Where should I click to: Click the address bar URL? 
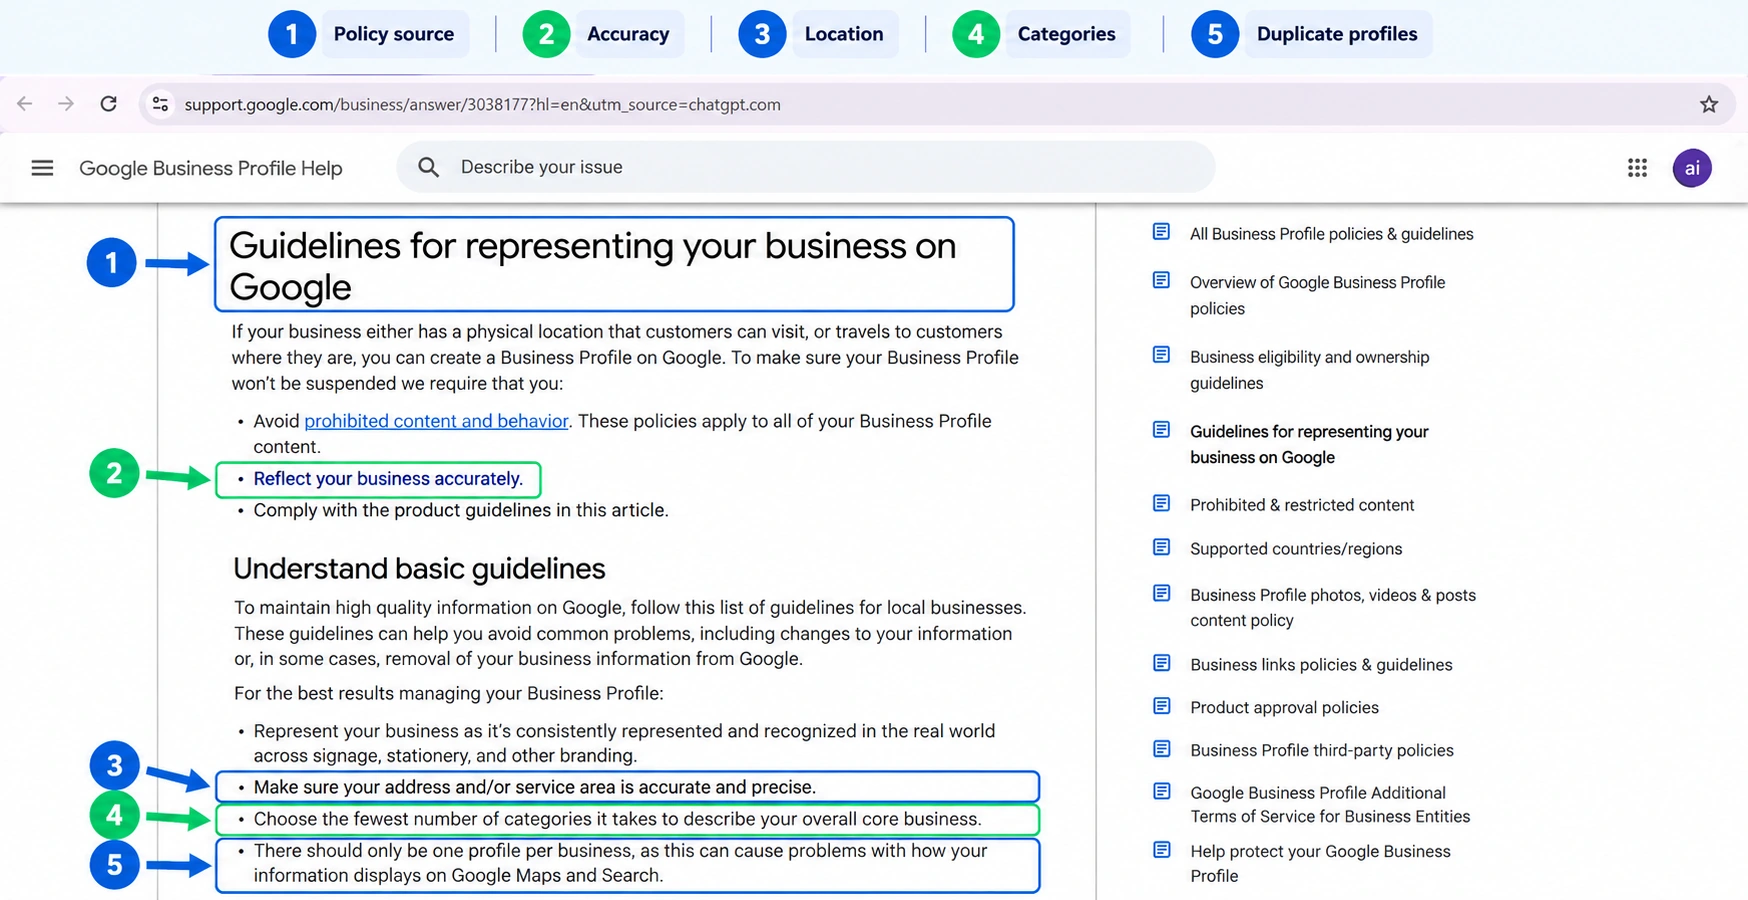coord(482,104)
